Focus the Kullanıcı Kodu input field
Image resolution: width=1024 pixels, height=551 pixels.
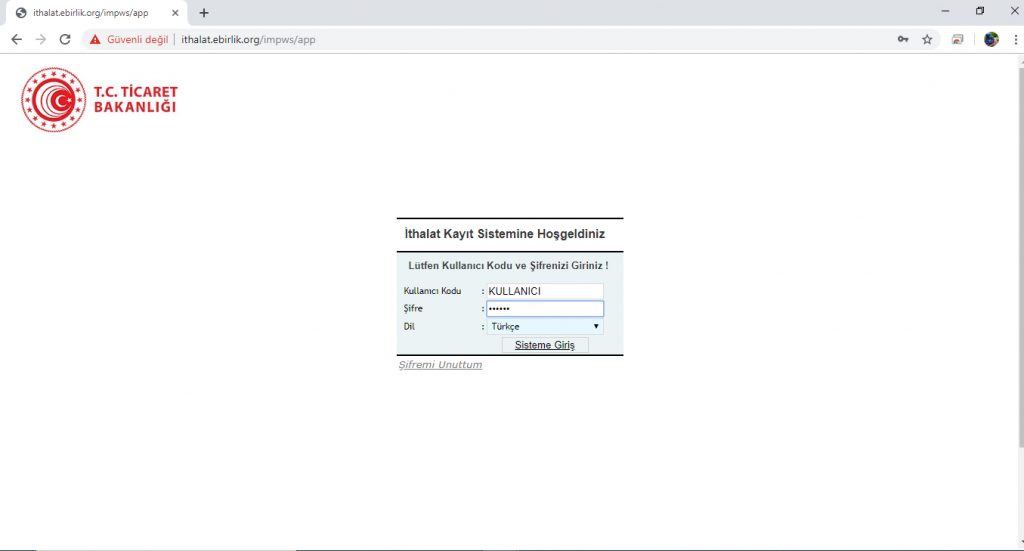tap(545, 291)
